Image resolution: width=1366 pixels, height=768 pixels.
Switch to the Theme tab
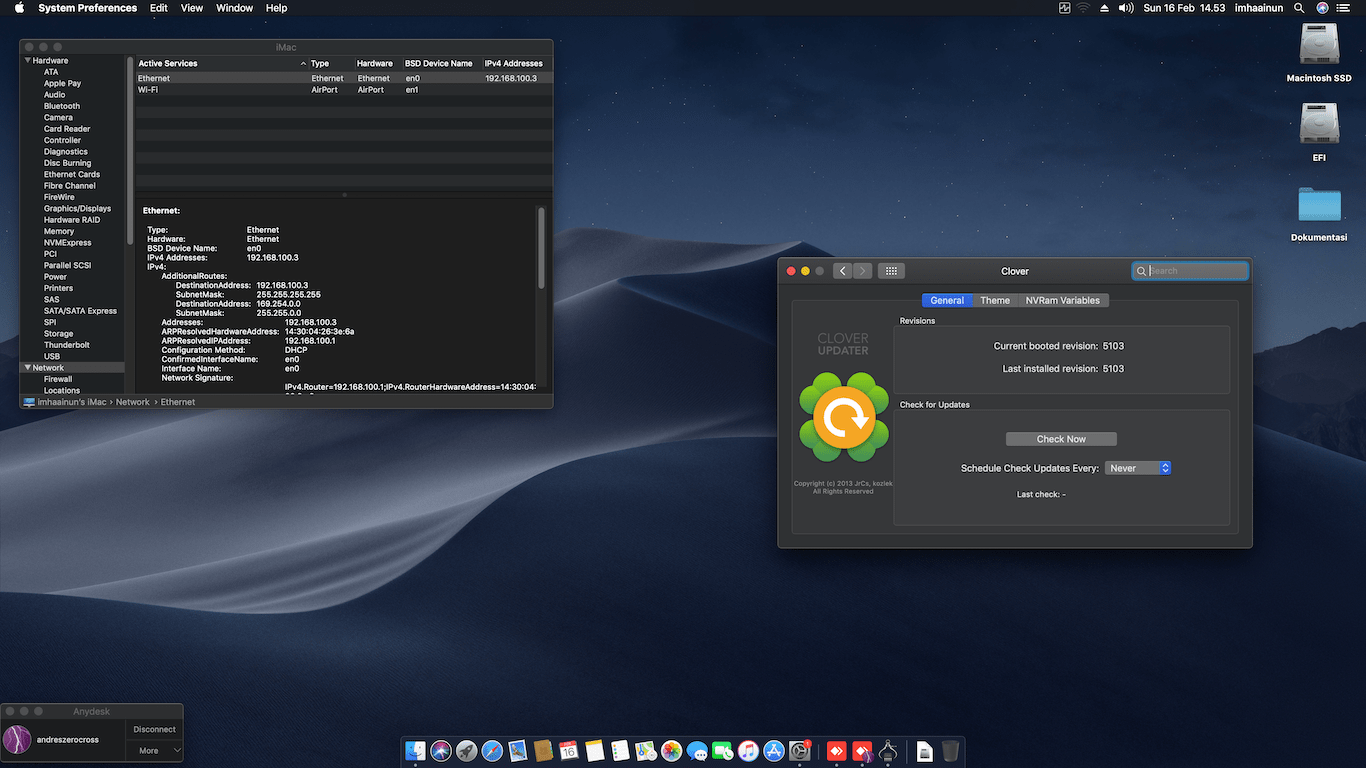coord(995,300)
